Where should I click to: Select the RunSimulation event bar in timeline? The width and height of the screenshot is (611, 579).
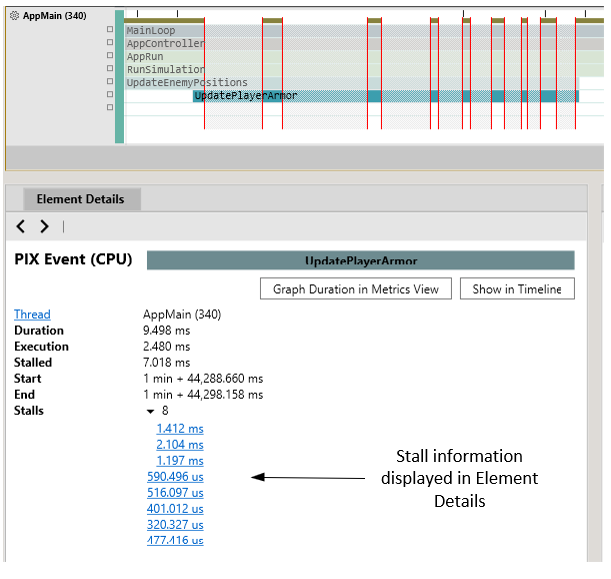pyautogui.click(x=364, y=70)
